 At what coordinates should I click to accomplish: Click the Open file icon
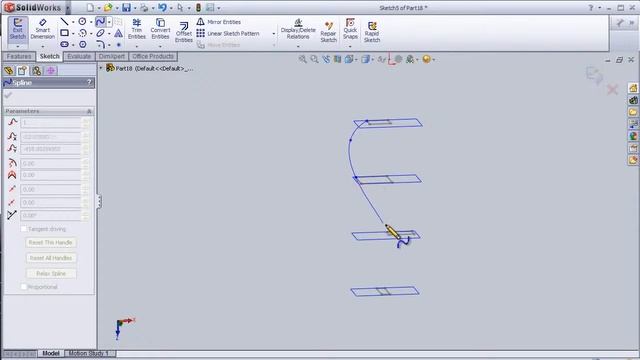108,7
